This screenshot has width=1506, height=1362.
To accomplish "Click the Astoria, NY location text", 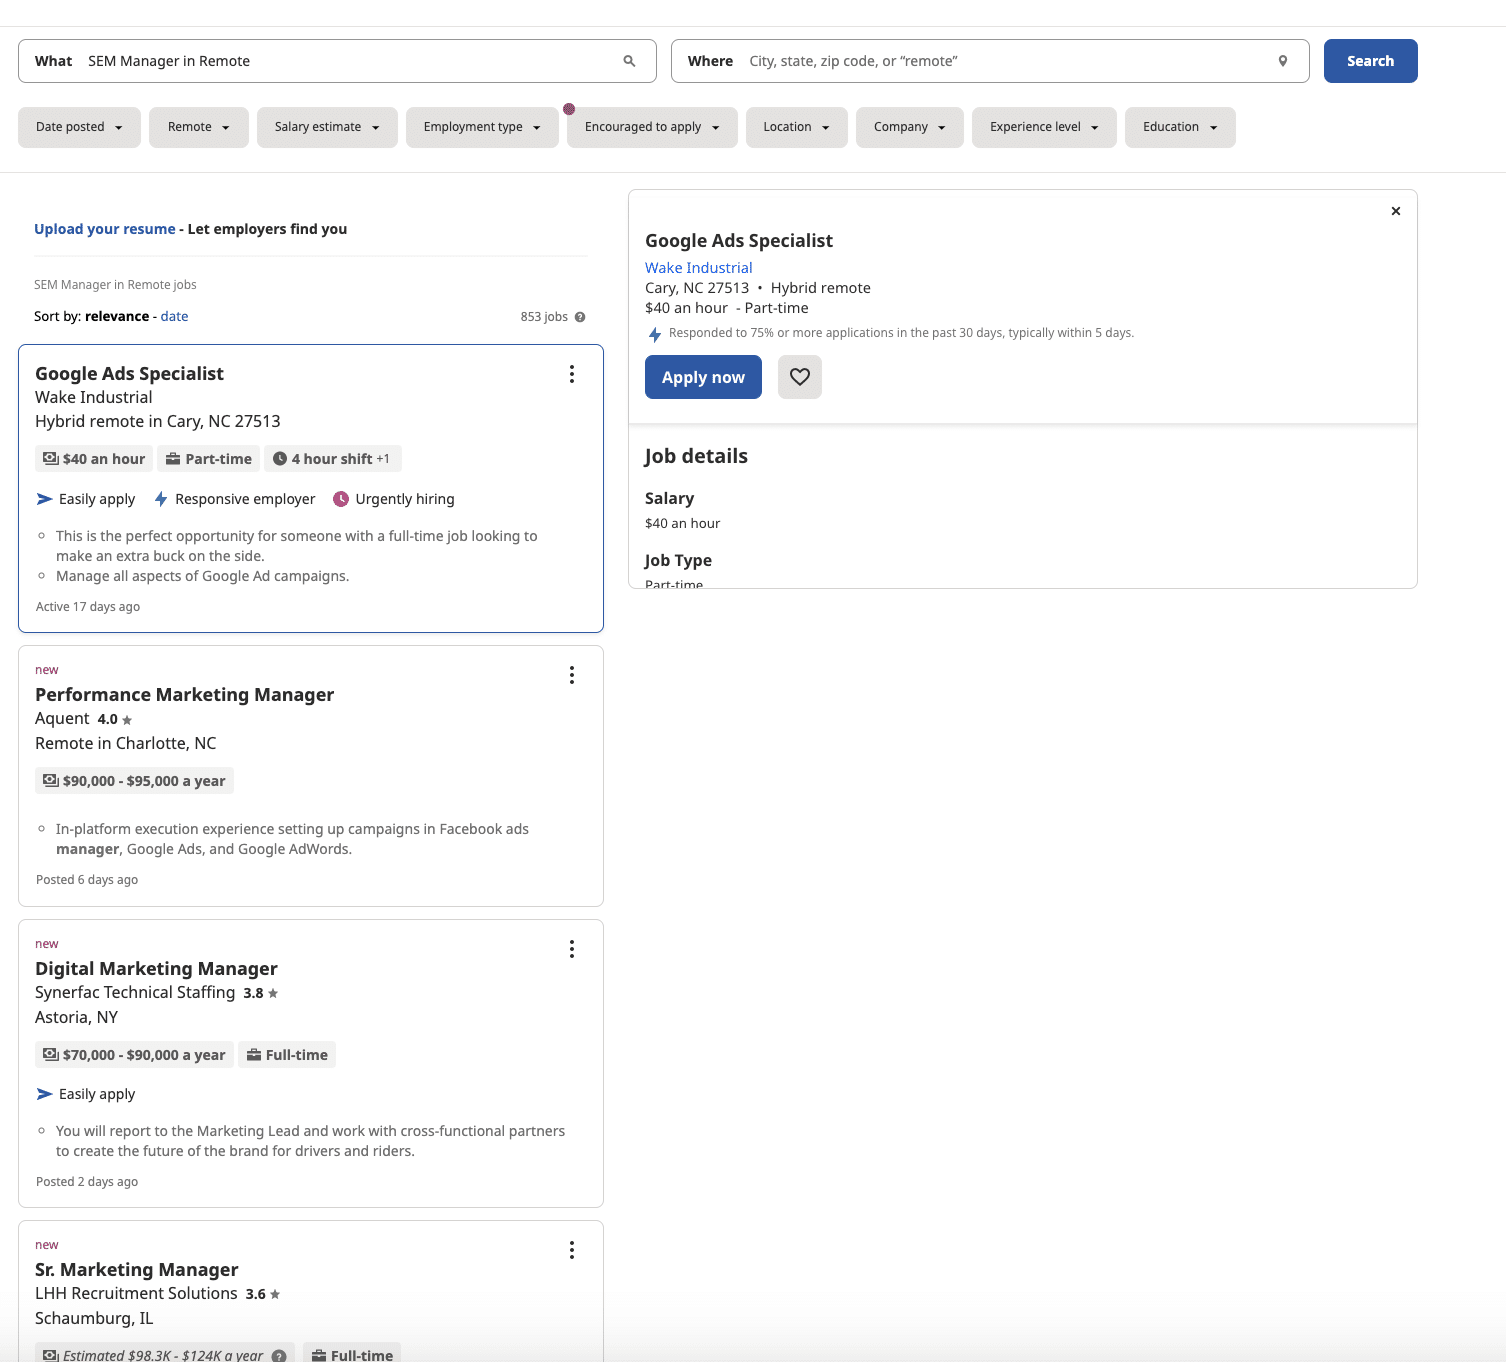I will click(76, 1017).
